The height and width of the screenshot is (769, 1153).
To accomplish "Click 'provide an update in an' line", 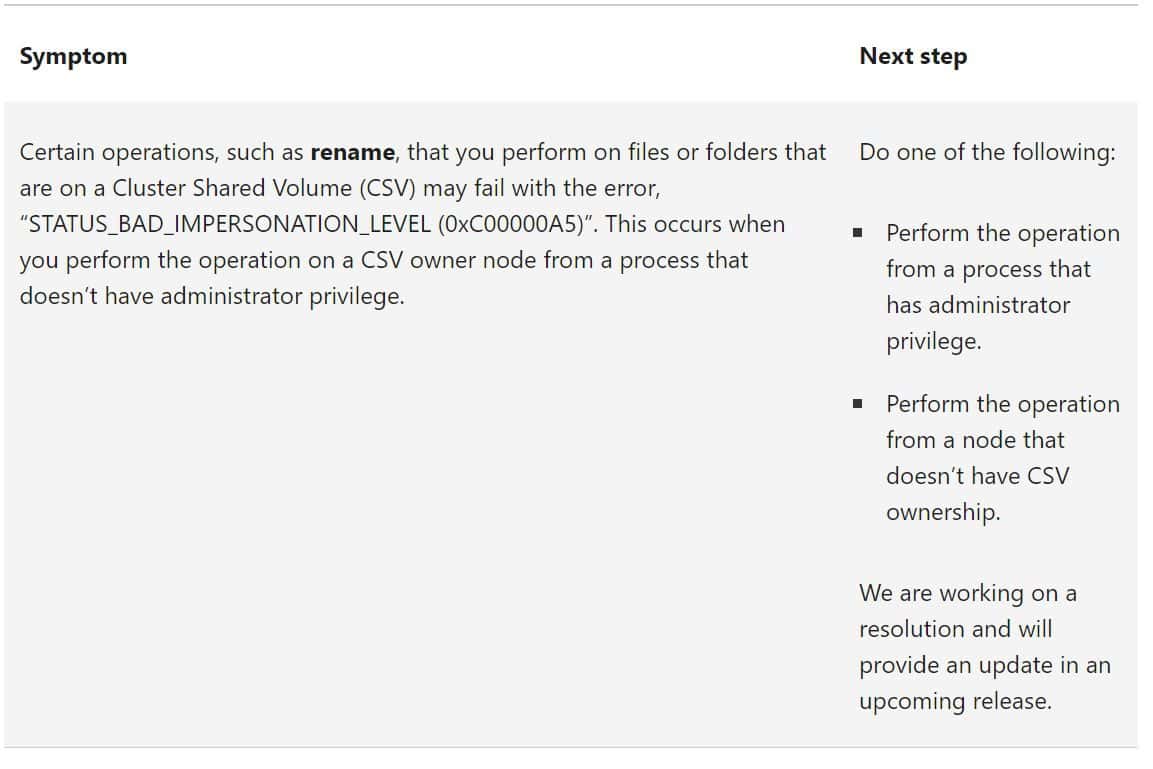I will 985,665.
